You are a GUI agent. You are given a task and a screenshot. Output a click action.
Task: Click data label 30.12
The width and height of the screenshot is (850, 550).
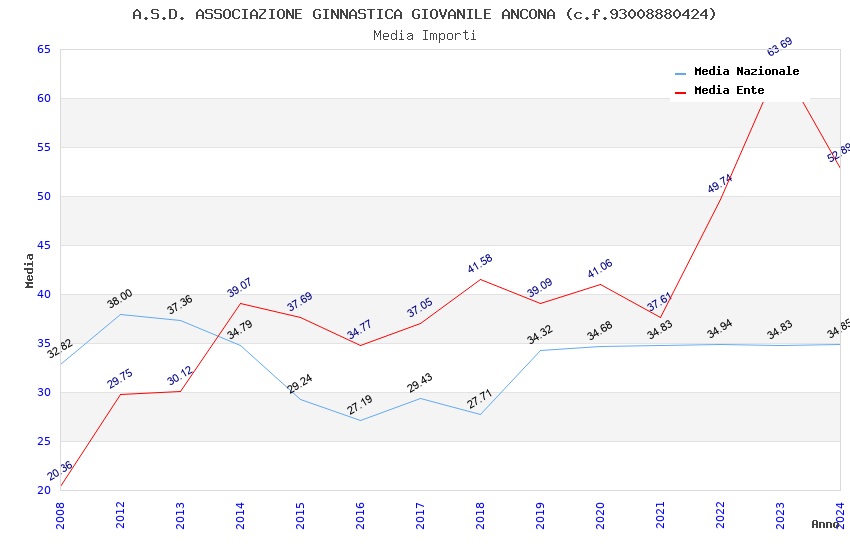click(x=180, y=375)
